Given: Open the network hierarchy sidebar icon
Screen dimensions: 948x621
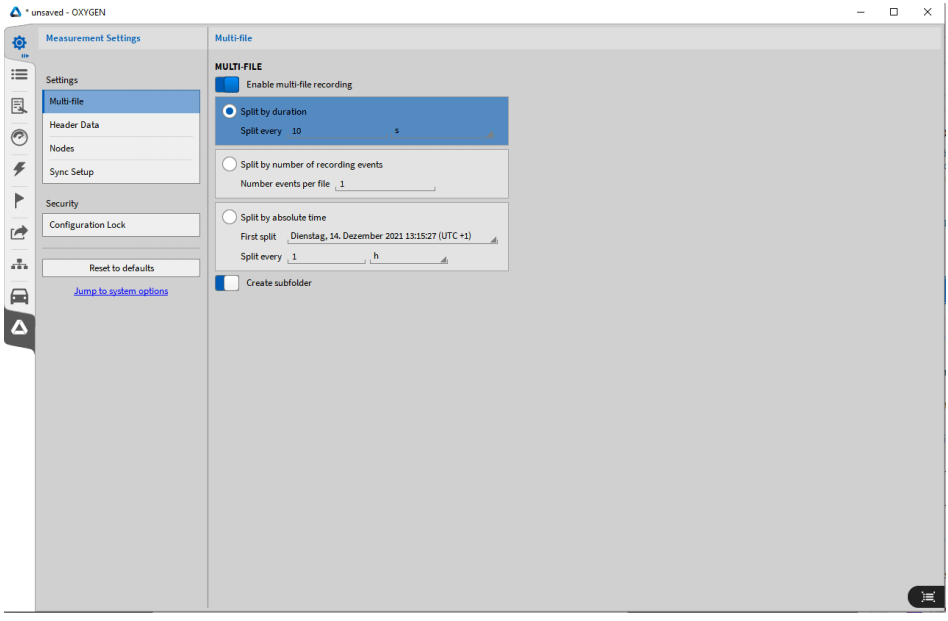Looking at the screenshot, I should tap(19, 264).
